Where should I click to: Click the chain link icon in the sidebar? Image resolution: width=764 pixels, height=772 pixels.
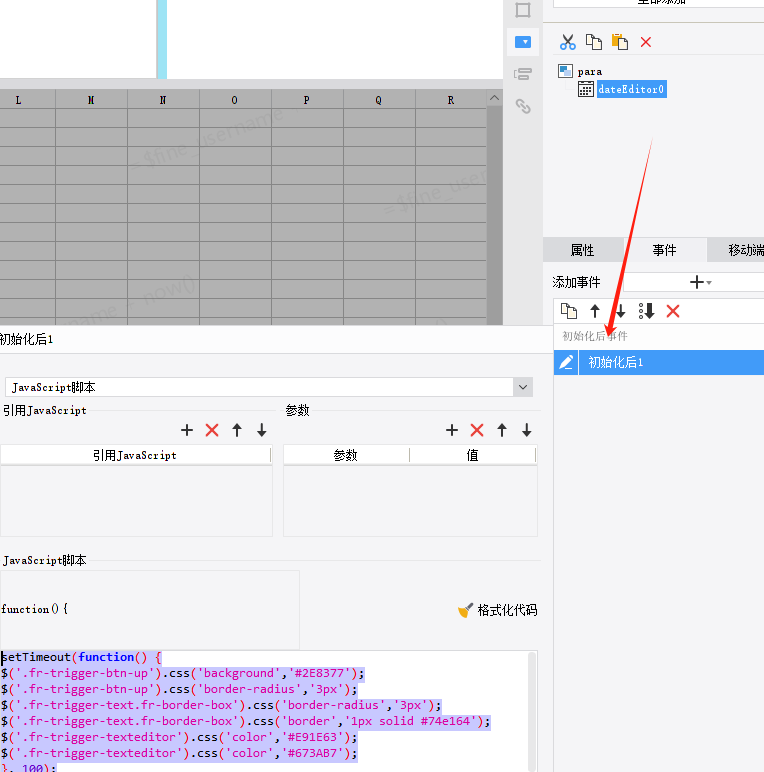click(x=523, y=106)
